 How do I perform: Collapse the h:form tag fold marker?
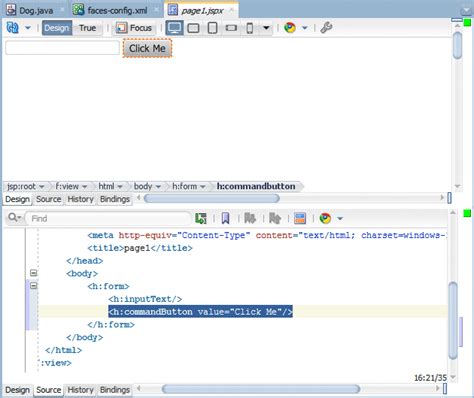click(33, 286)
